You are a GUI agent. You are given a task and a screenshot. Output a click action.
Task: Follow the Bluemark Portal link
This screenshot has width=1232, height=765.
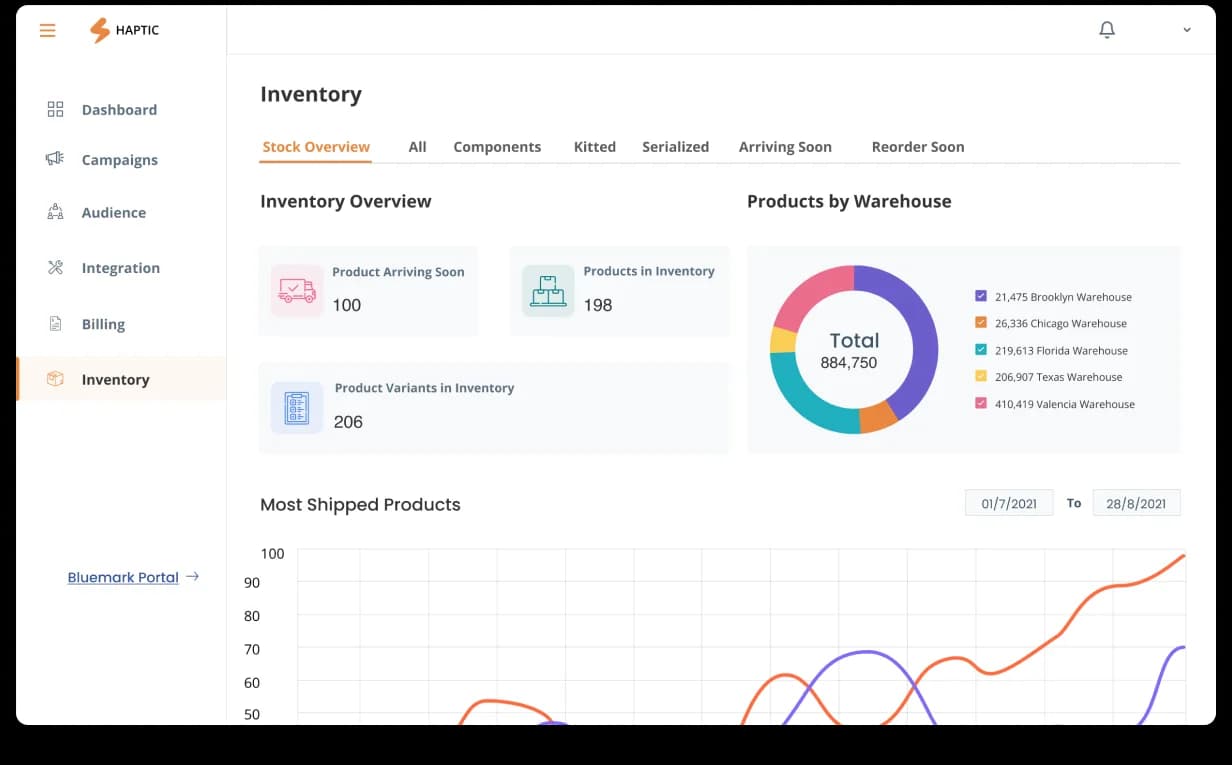[x=123, y=577]
